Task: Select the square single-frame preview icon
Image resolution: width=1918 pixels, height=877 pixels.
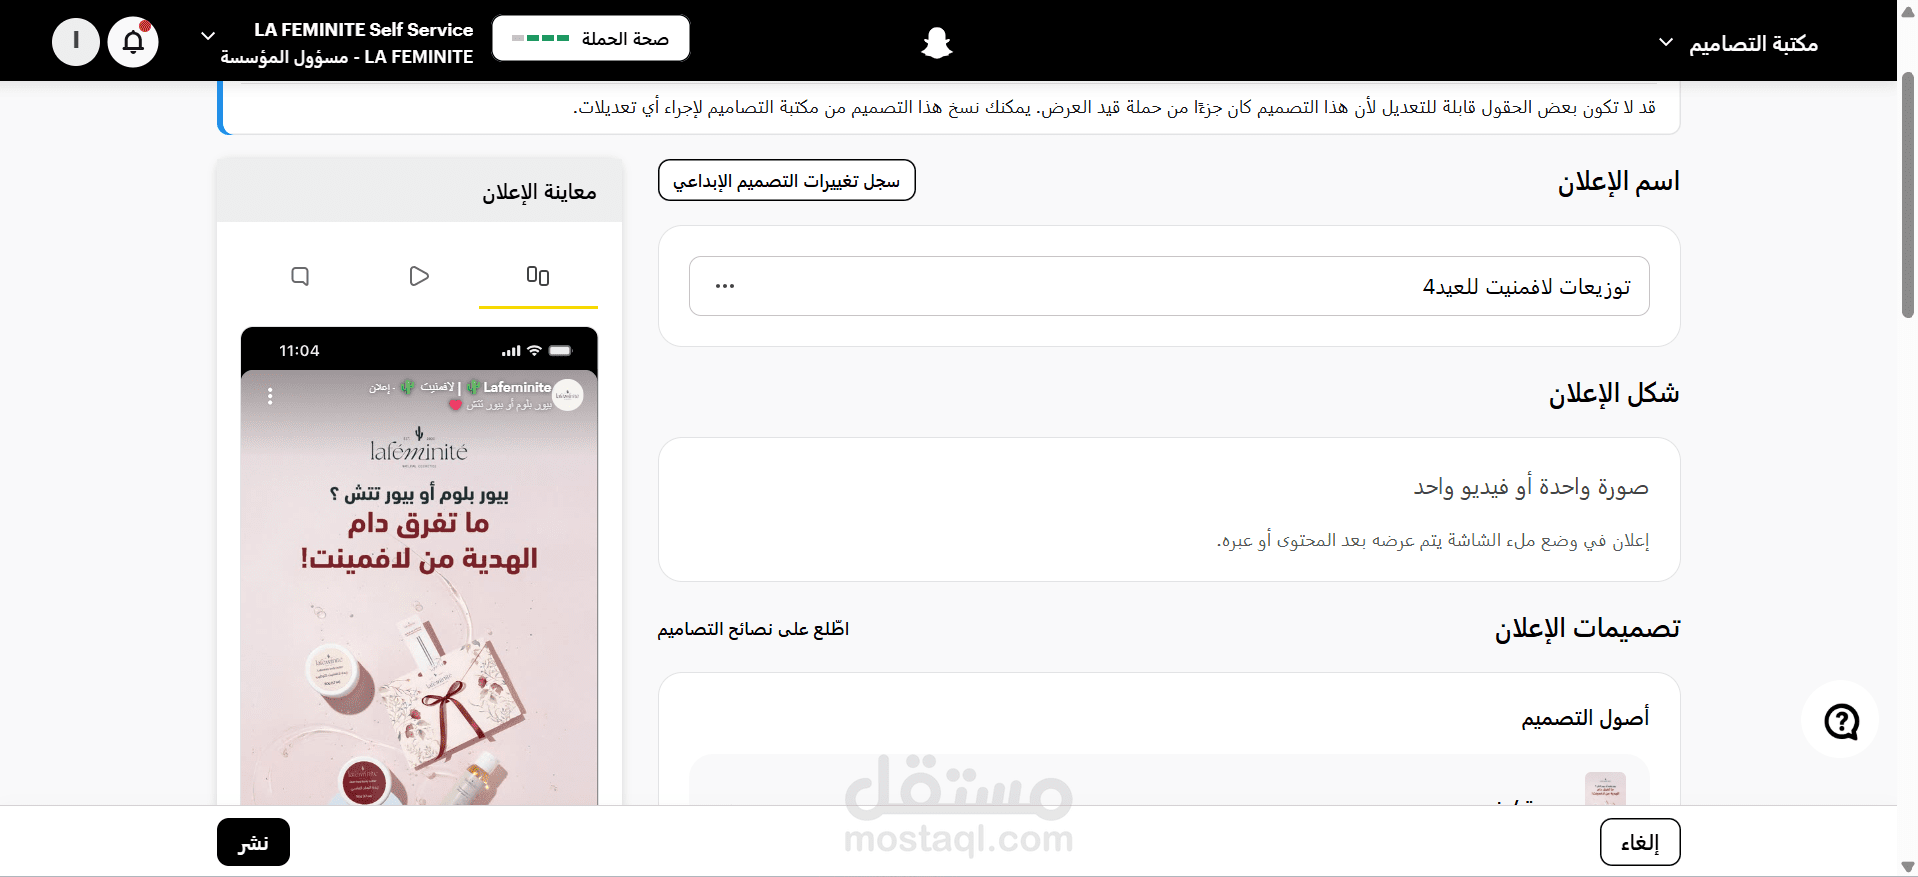Action: click(x=300, y=276)
